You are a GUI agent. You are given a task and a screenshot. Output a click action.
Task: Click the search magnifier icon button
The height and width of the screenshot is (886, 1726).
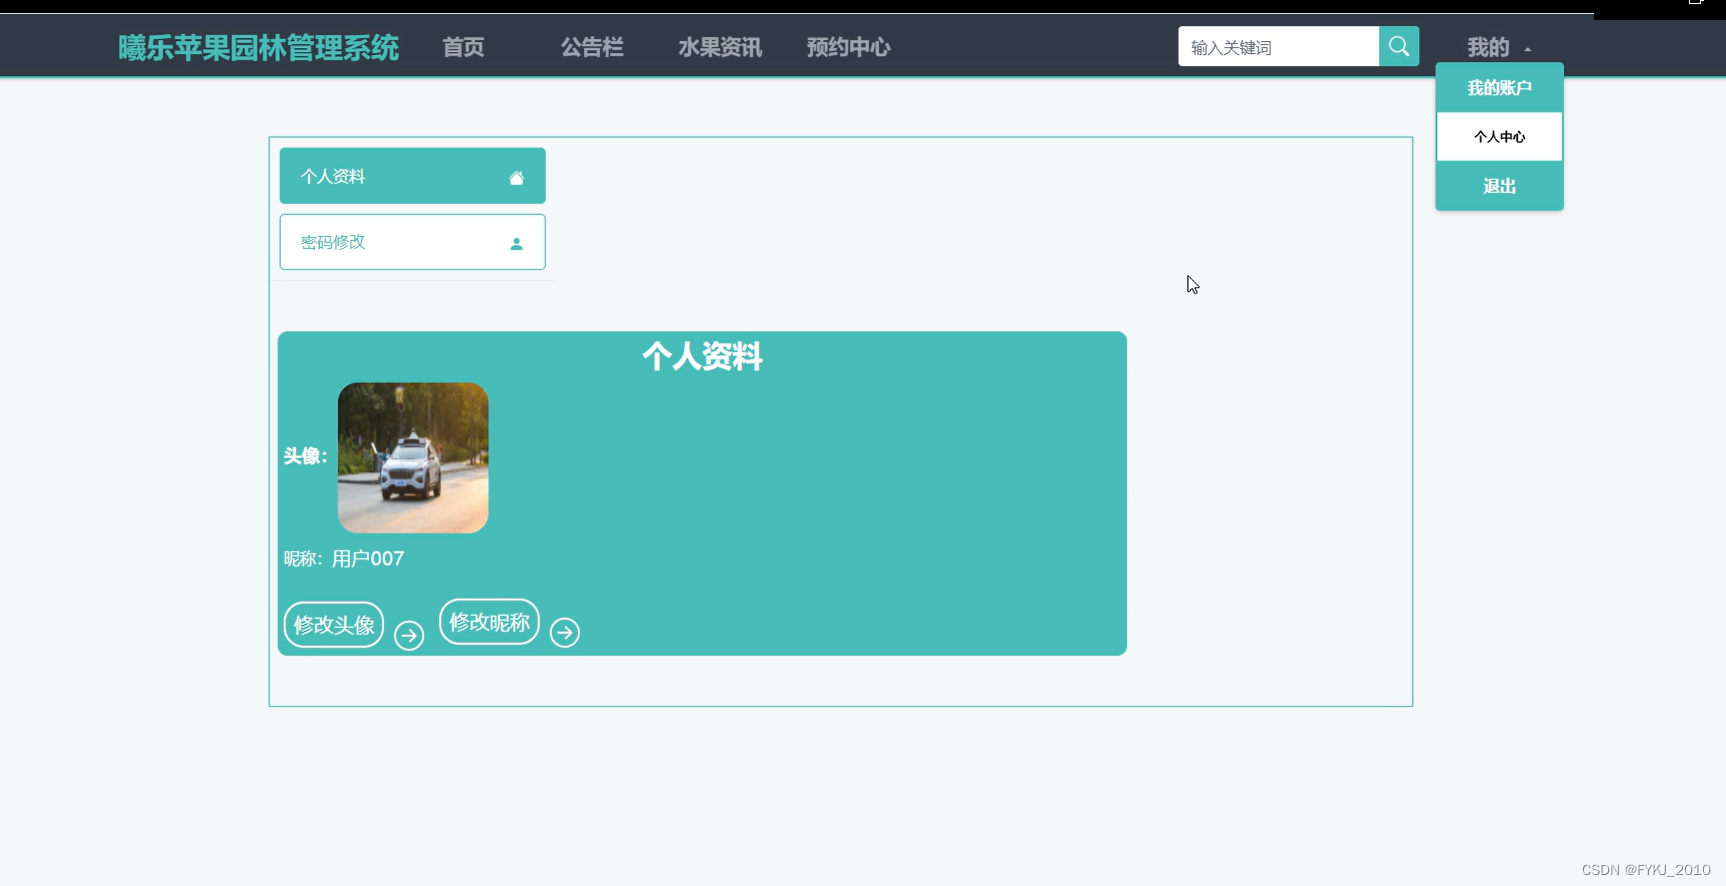(1398, 46)
